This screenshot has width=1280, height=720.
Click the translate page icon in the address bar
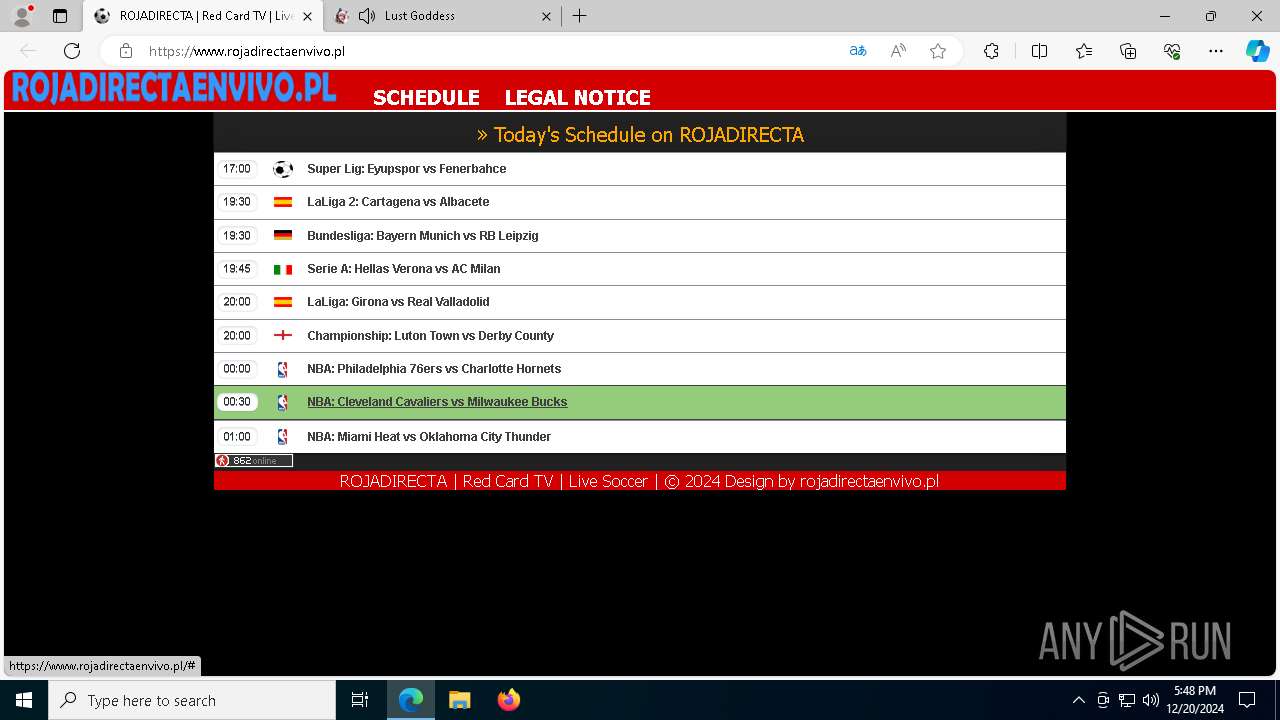click(x=858, y=51)
